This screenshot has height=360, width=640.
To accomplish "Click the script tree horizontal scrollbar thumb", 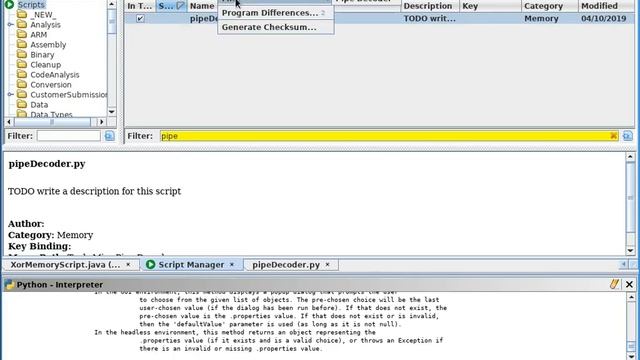I will 52,122.
